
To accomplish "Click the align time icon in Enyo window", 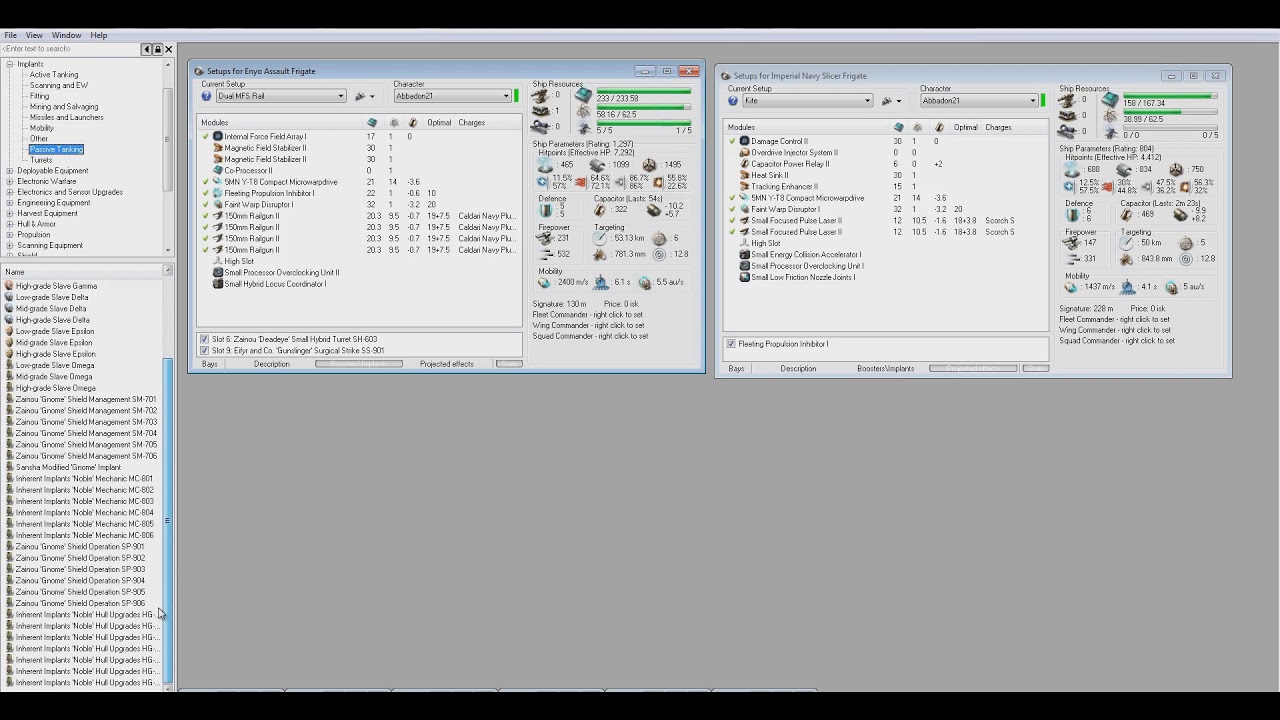I will pyautogui.click(x=601, y=282).
